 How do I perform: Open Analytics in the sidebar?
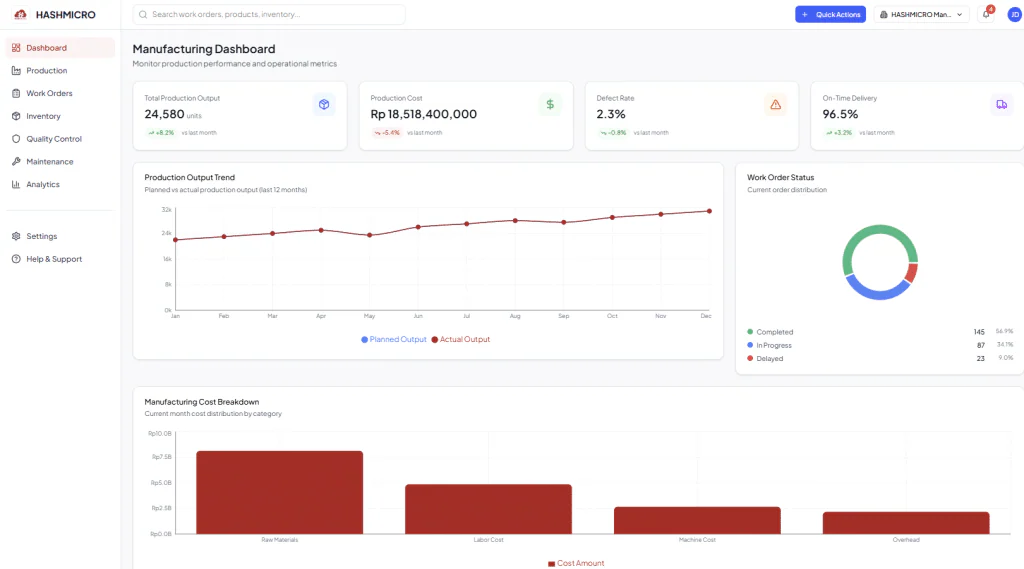(x=60, y=184)
